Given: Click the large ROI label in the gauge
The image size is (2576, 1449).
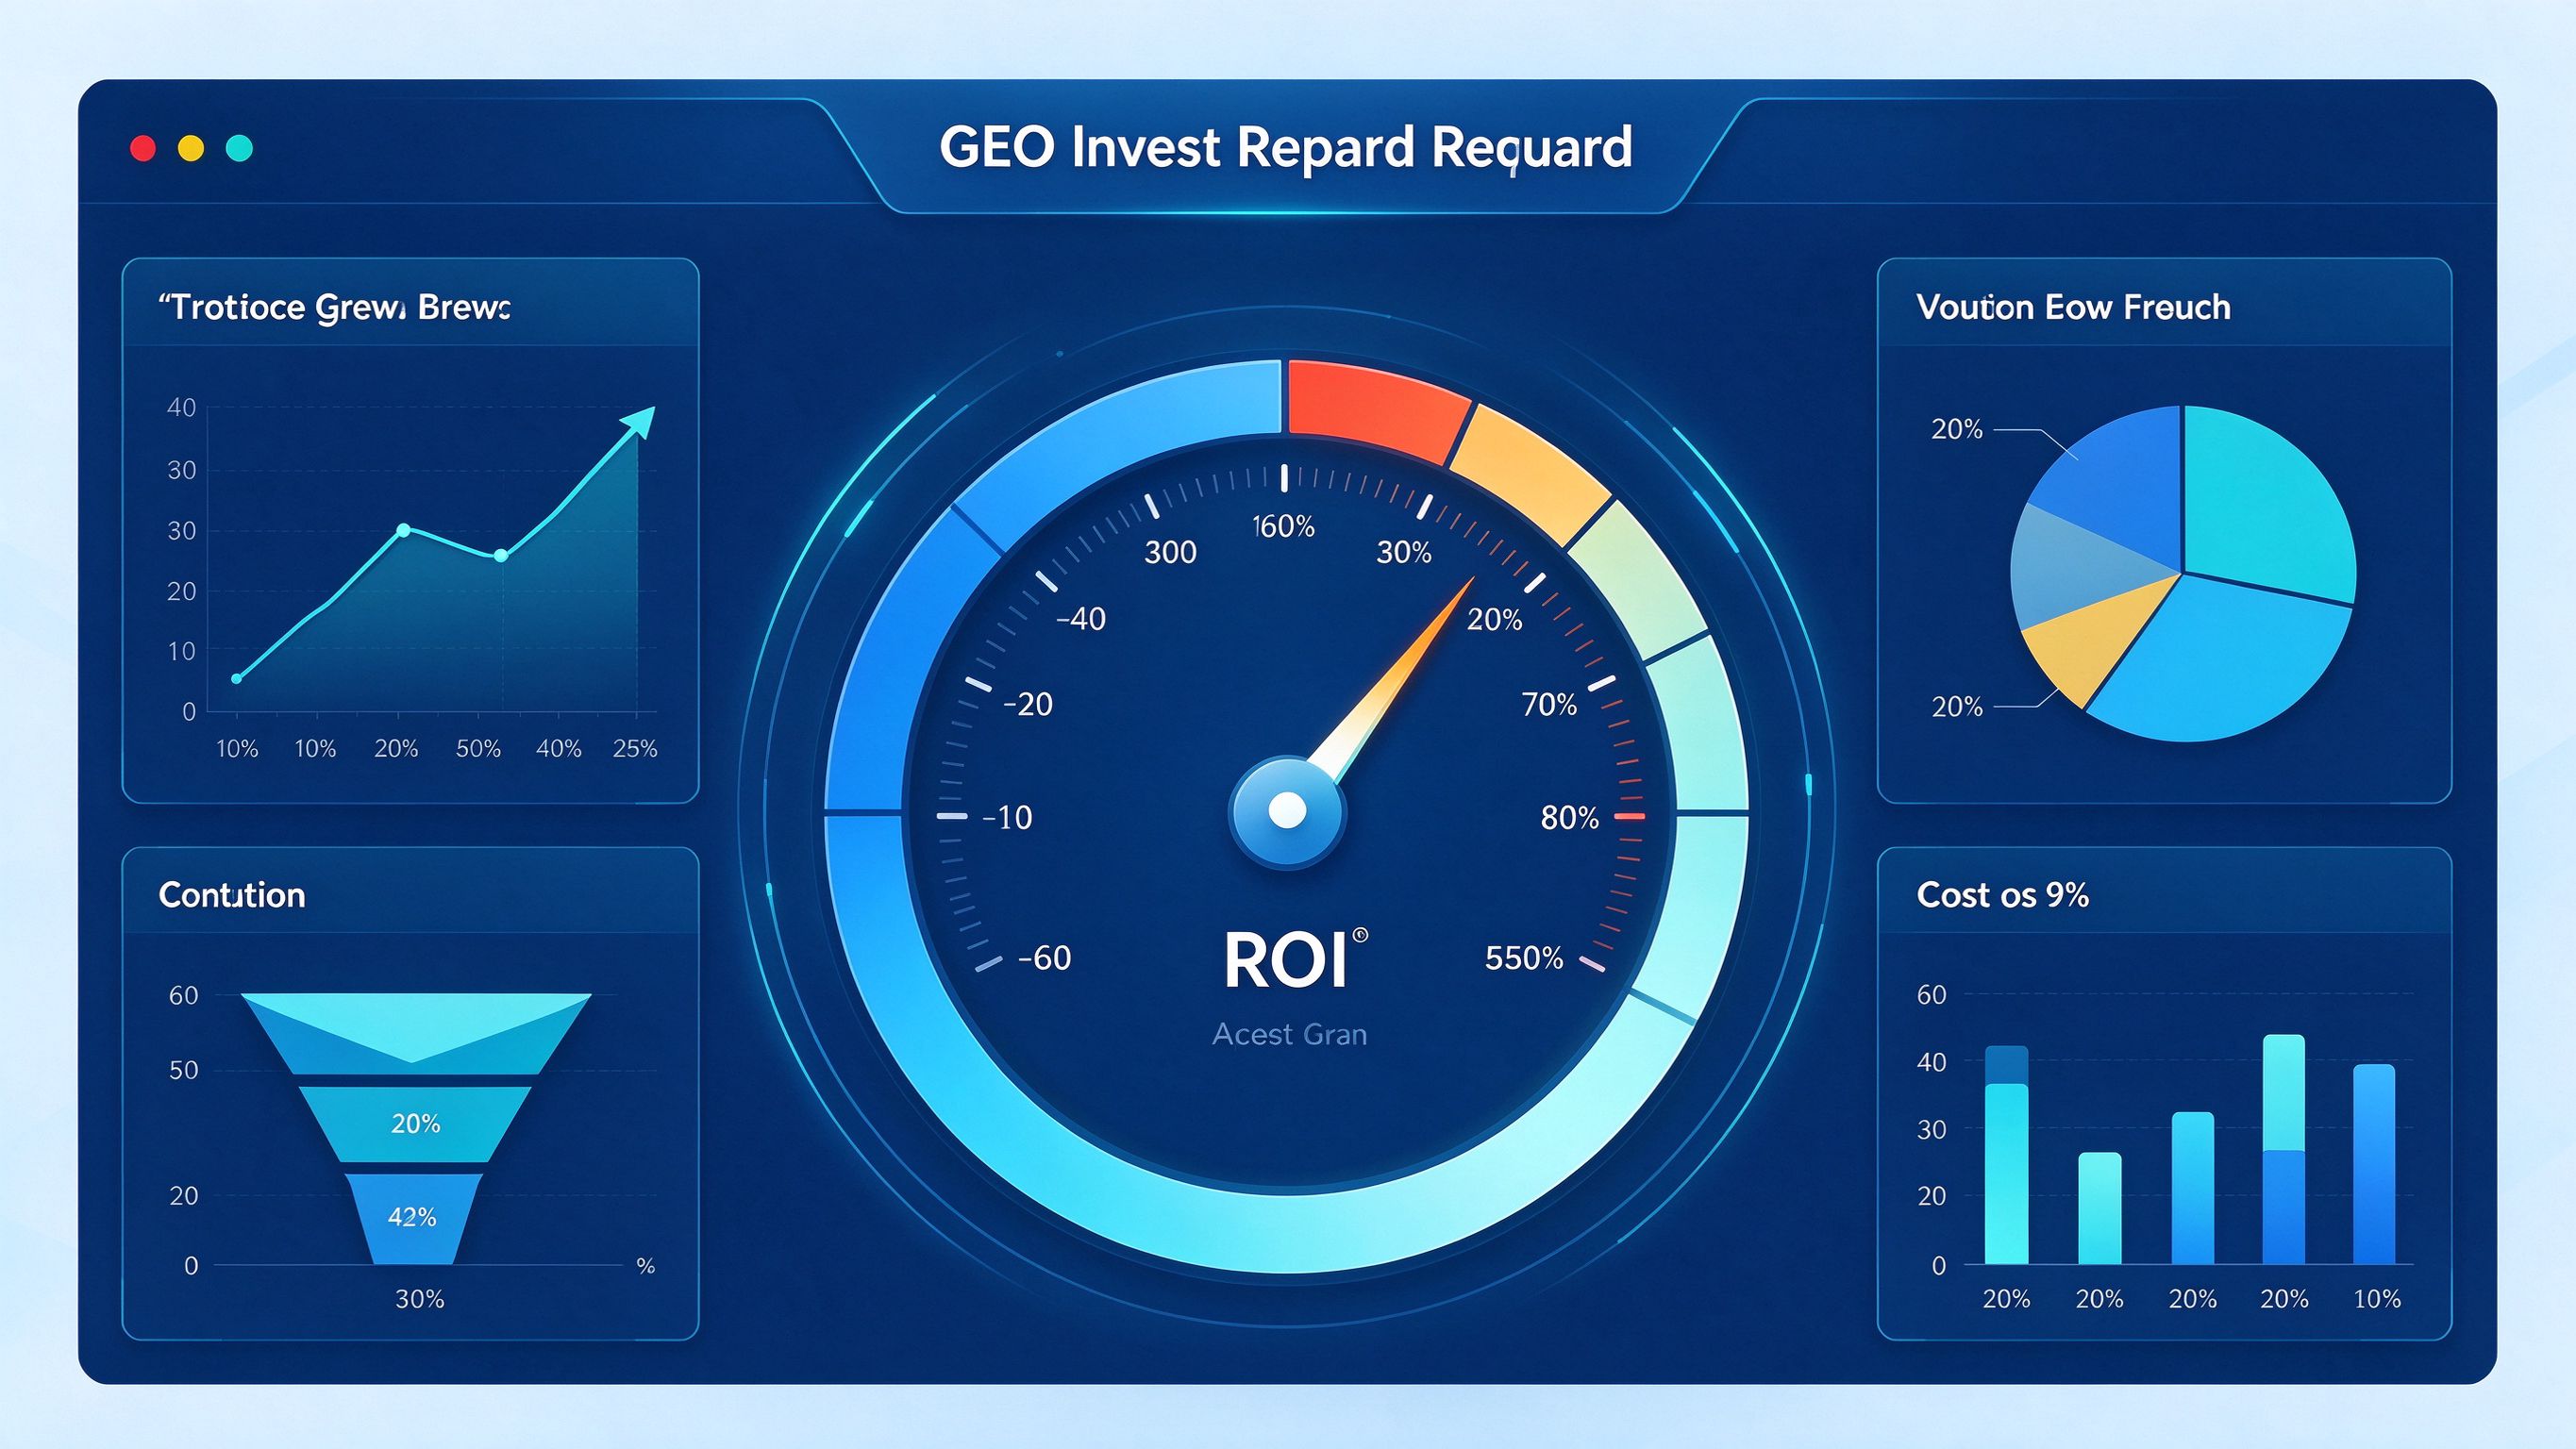Looking at the screenshot, I should [1286, 960].
